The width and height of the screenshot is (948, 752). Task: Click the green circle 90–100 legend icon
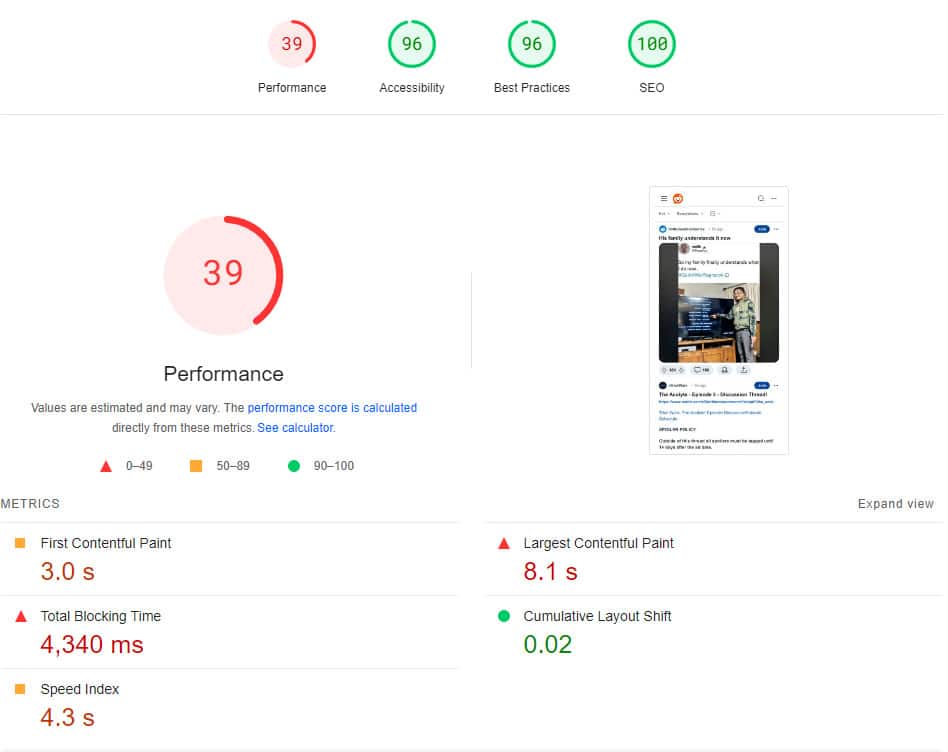(294, 466)
